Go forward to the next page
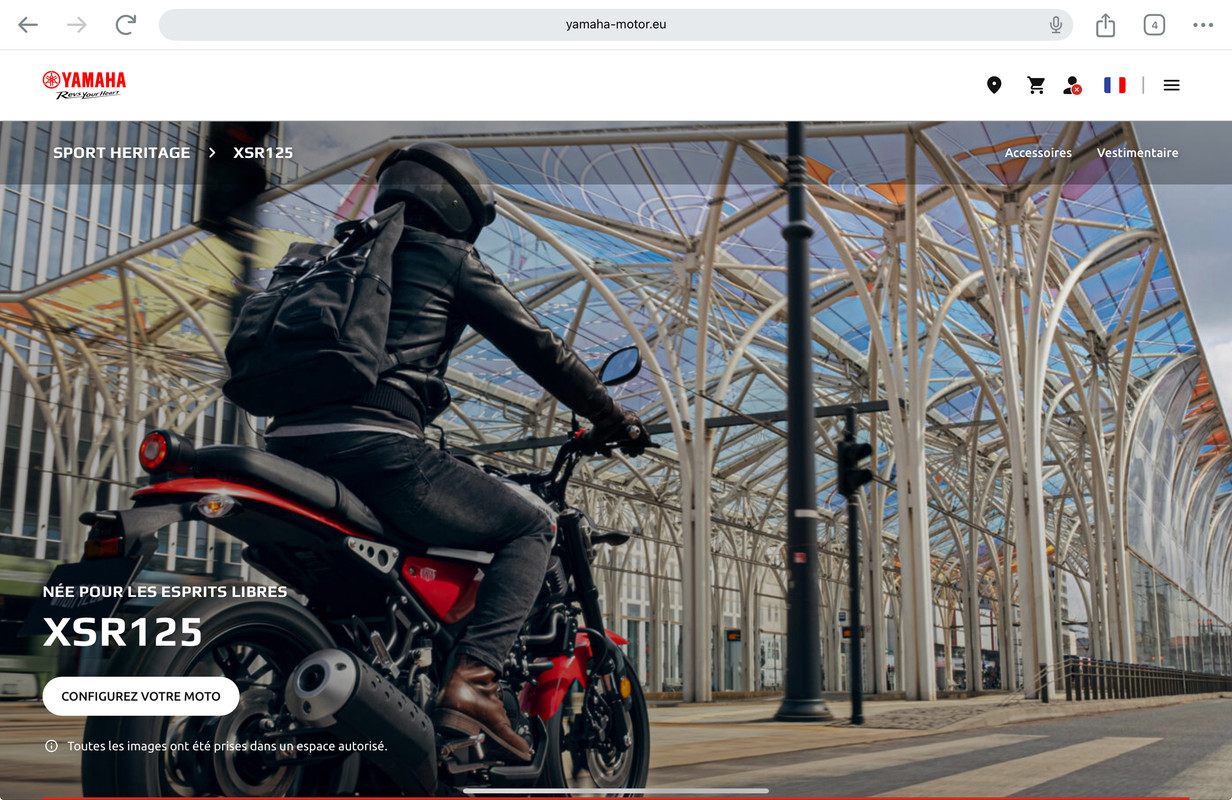Image resolution: width=1232 pixels, height=800 pixels. (x=76, y=25)
